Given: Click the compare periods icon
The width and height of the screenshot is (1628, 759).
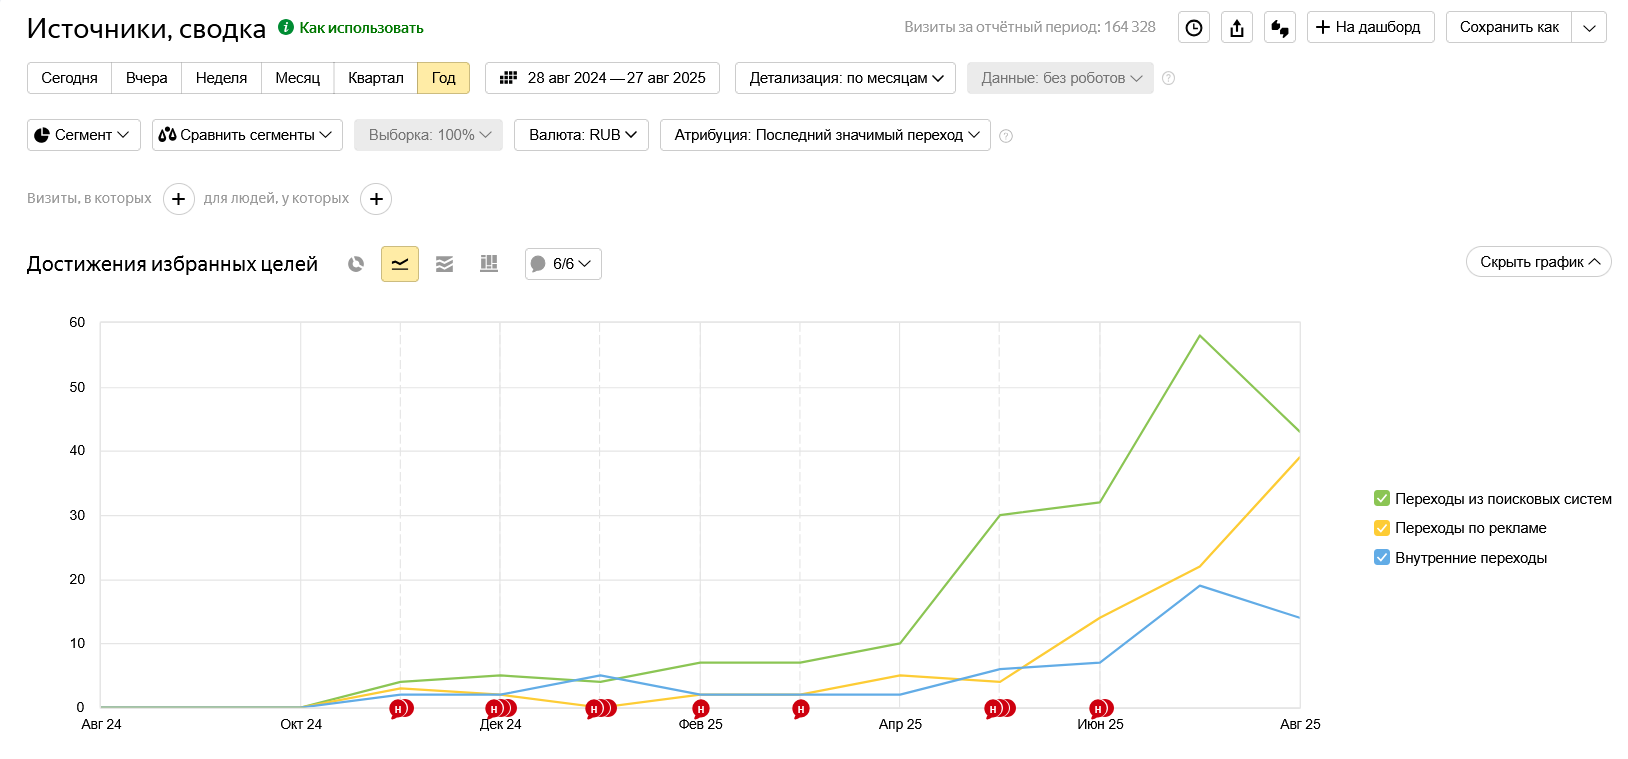Looking at the screenshot, I should pyautogui.click(x=1280, y=28).
